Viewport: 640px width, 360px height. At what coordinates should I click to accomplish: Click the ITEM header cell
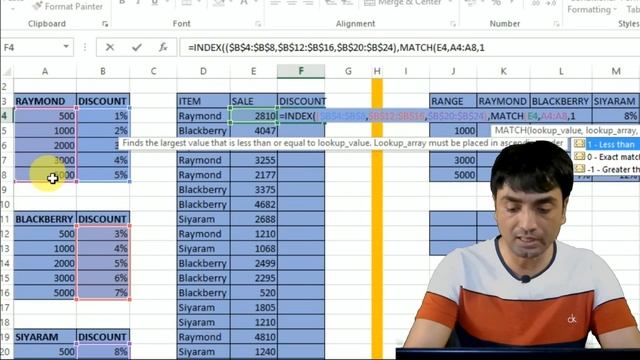(203, 101)
